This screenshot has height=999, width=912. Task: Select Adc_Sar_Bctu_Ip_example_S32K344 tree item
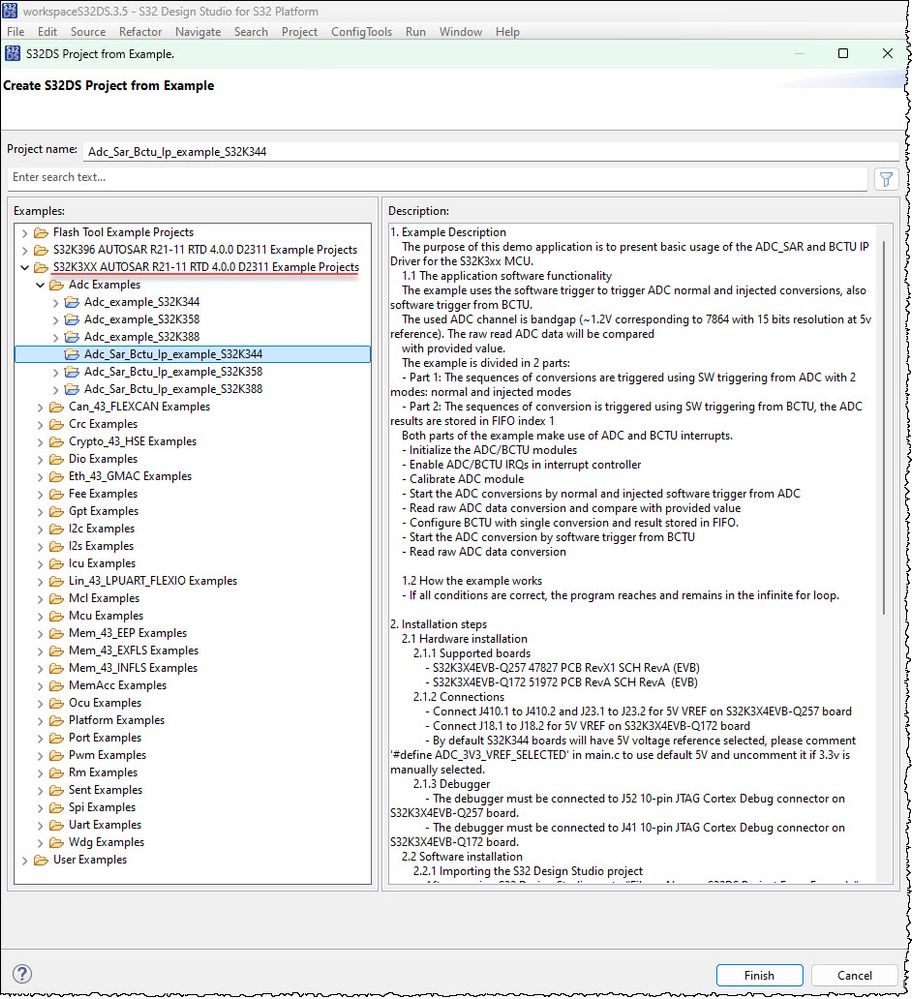click(192, 354)
